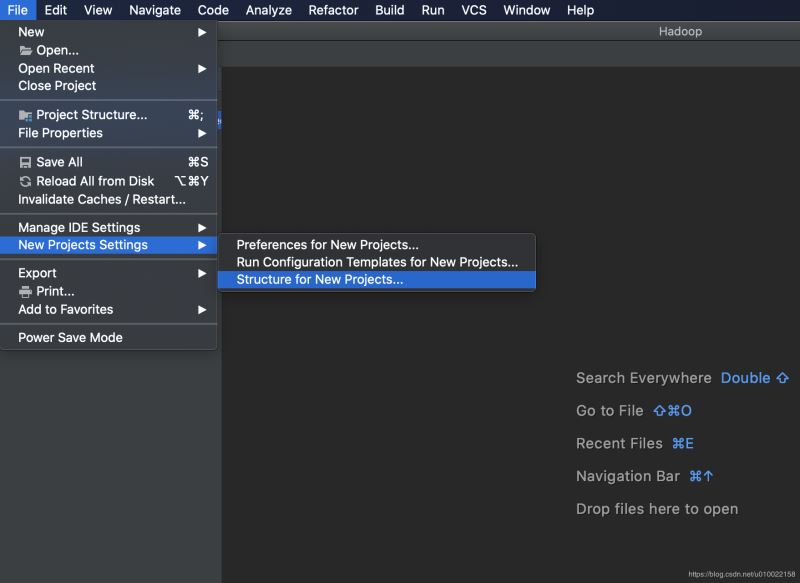Expand the New submenu arrow
The height and width of the screenshot is (583, 800).
click(x=202, y=32)
